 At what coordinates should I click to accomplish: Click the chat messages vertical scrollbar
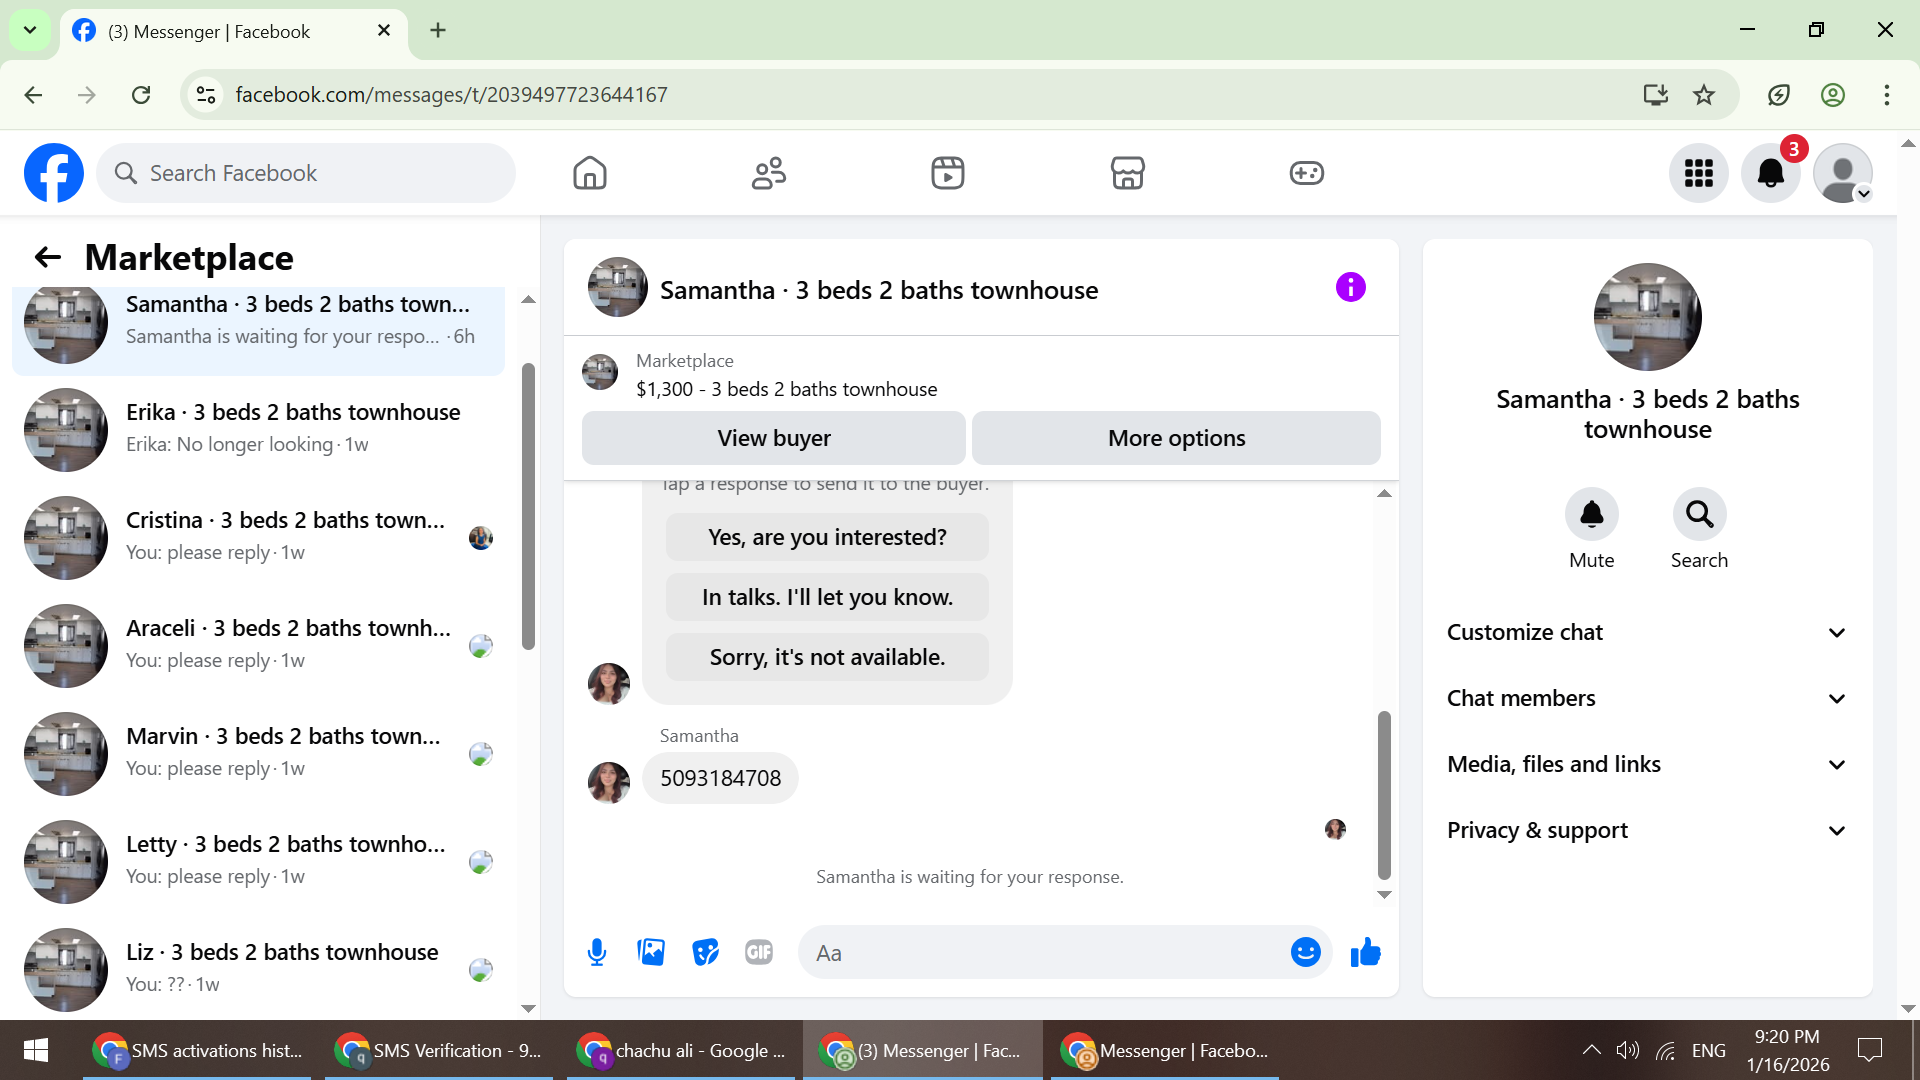1384,794
